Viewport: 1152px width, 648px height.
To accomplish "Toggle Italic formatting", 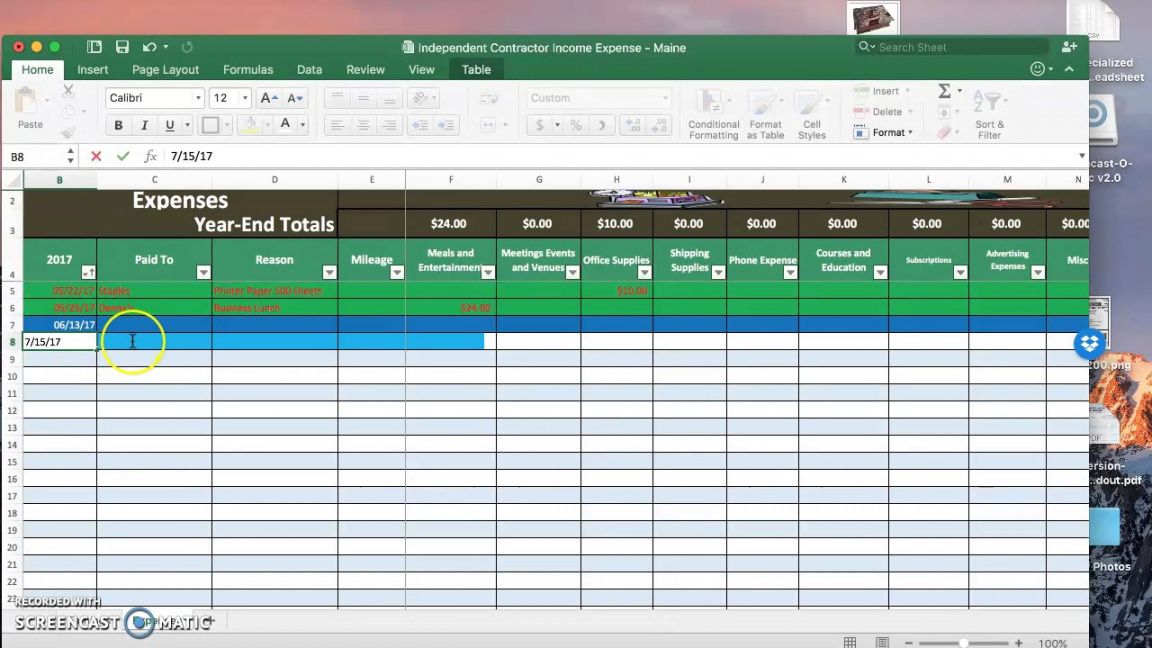I will [x=144, y=125].
